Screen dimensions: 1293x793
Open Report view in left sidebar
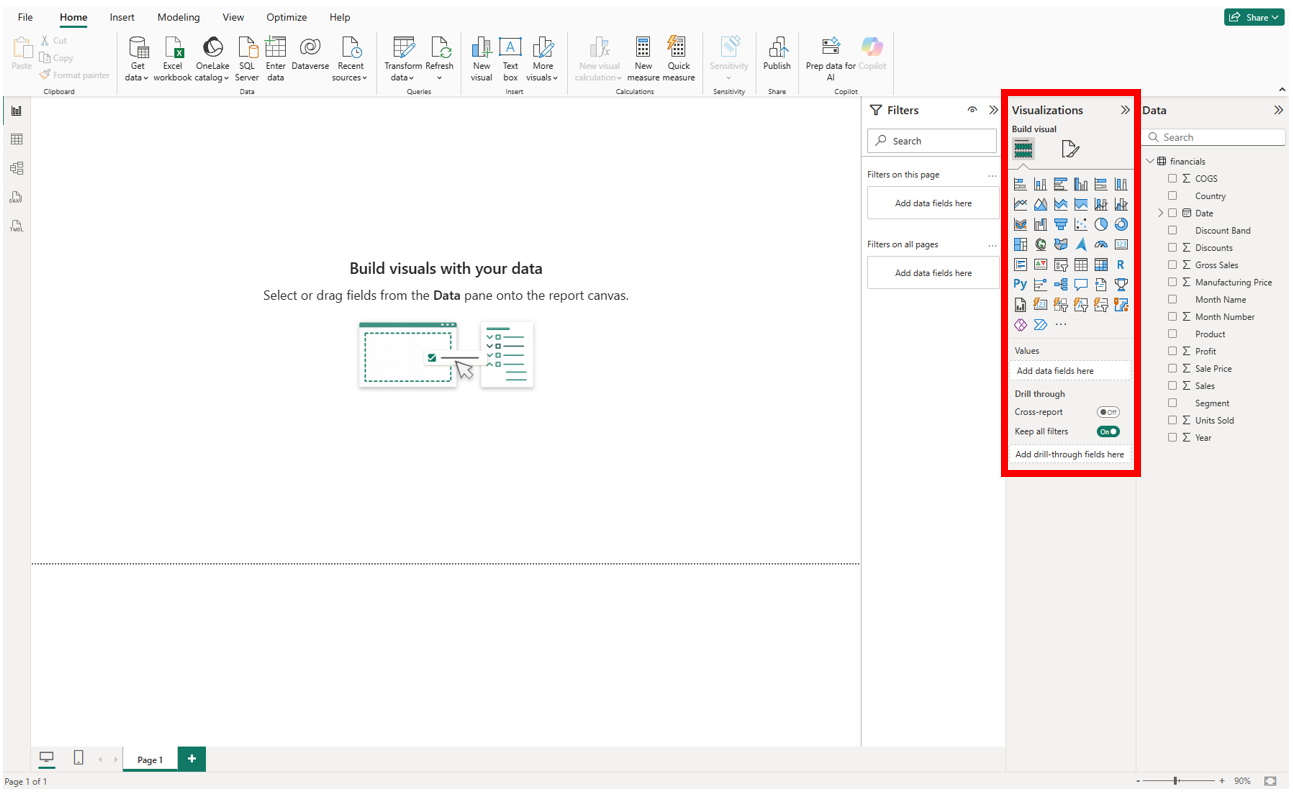point(17,110)
